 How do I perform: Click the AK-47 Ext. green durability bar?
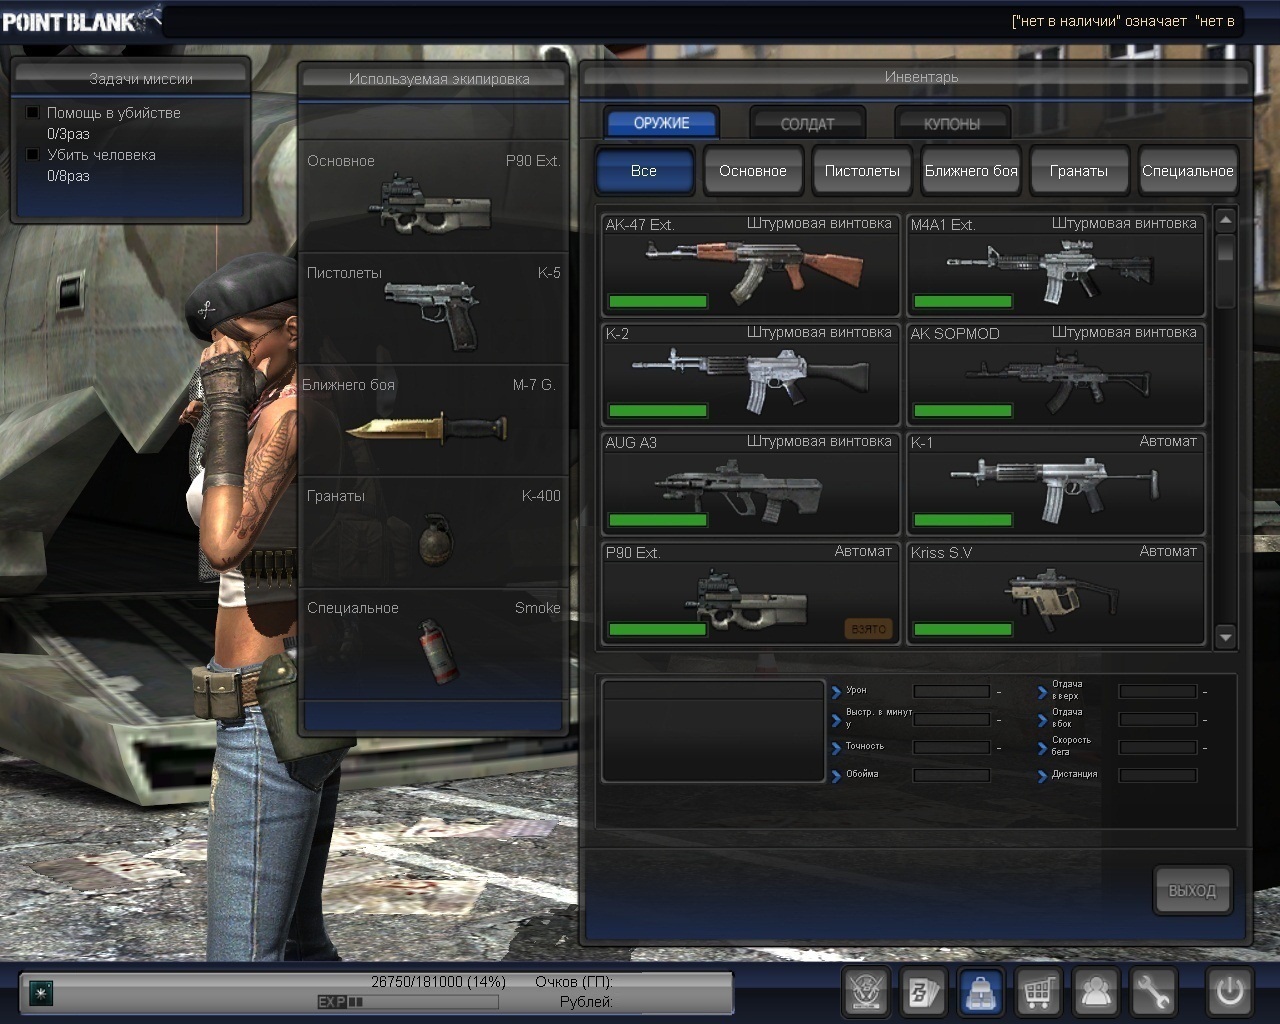658,301
